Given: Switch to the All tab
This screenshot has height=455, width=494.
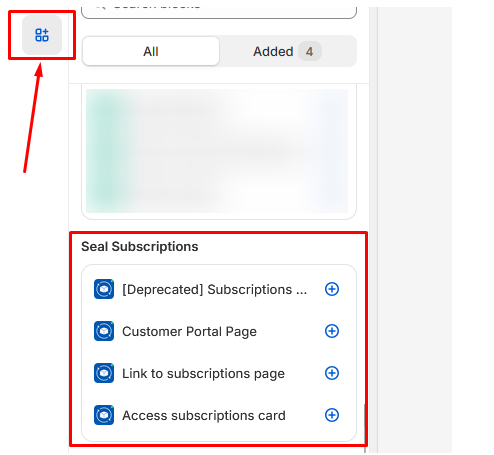Looking at the screenshot, I should 151,51.
